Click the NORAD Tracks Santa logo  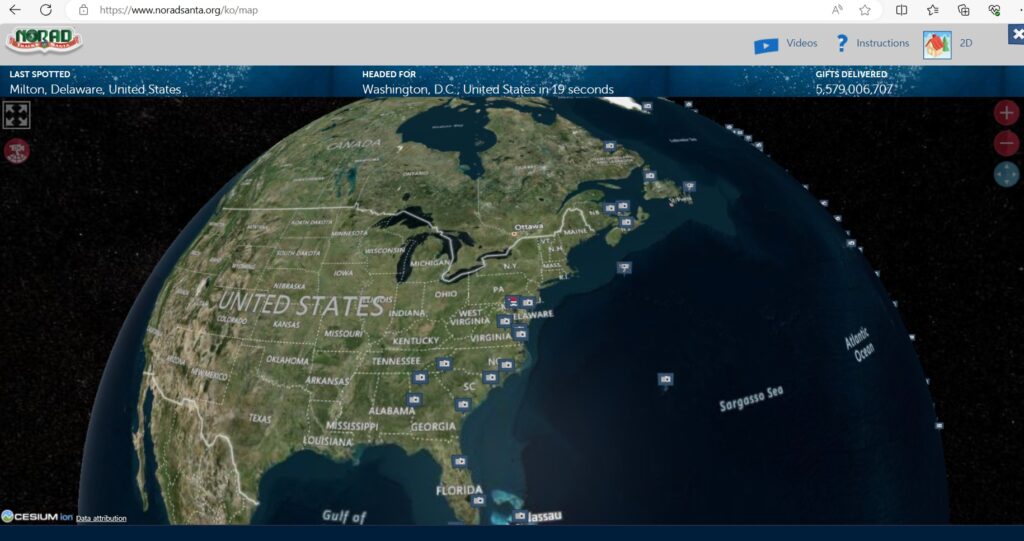coord(44,41)
